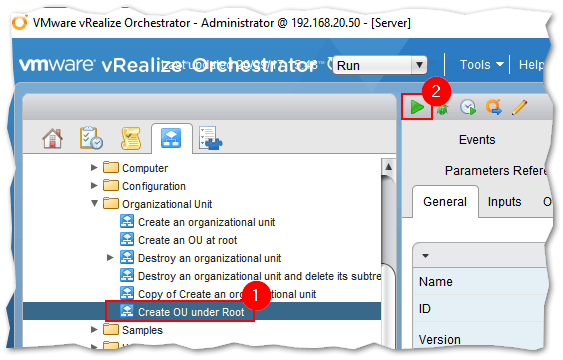This screenshot has height=360, width=563.
Task: Click the Create an OU at root icon
Action: (x=127, y=239)
